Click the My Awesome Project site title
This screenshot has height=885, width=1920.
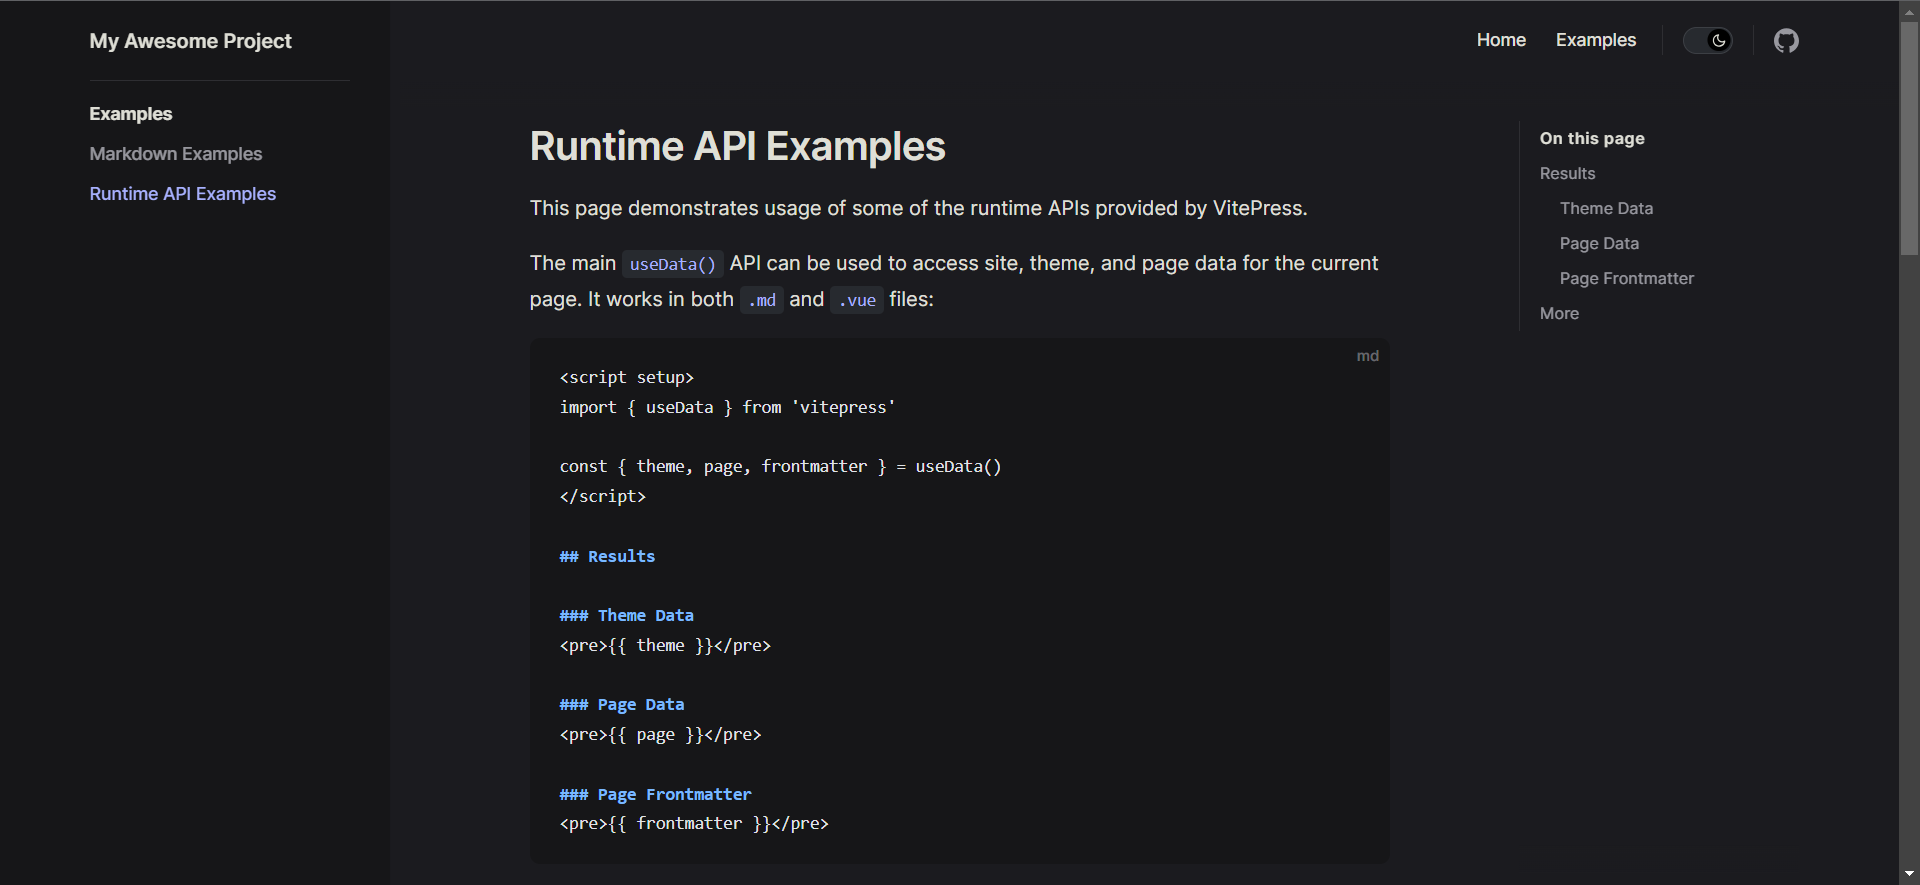(x=191, y=41)
